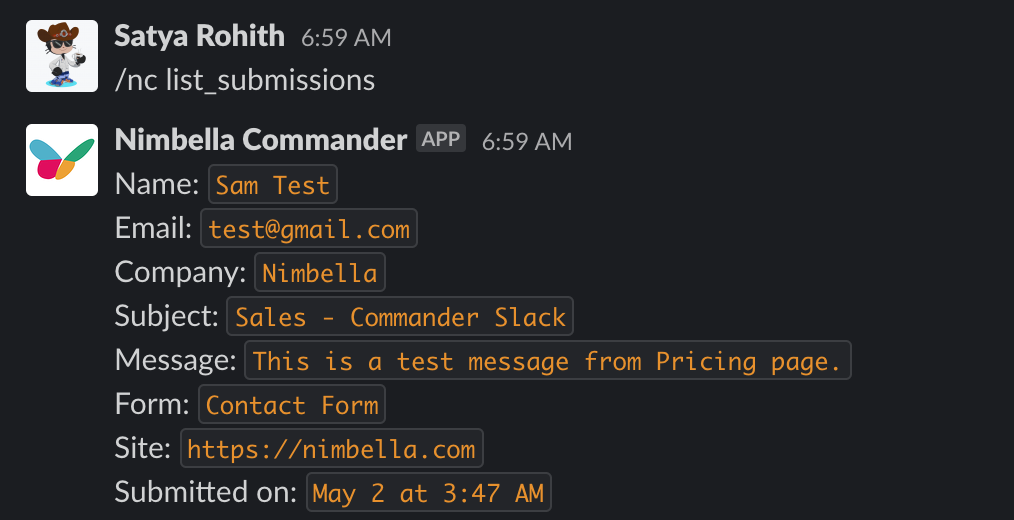Viewport: 1014px width, 520px height.
Task: Click the Email: field label
Action: tap(153, 228)
